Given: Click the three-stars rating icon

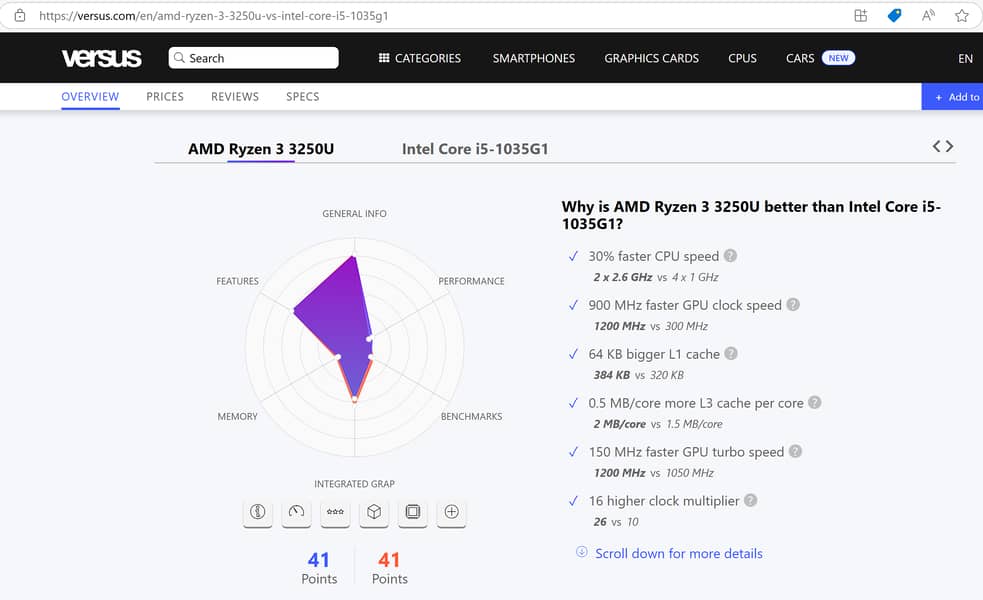Looking at the screenshot, I should [x=335, y=512].
